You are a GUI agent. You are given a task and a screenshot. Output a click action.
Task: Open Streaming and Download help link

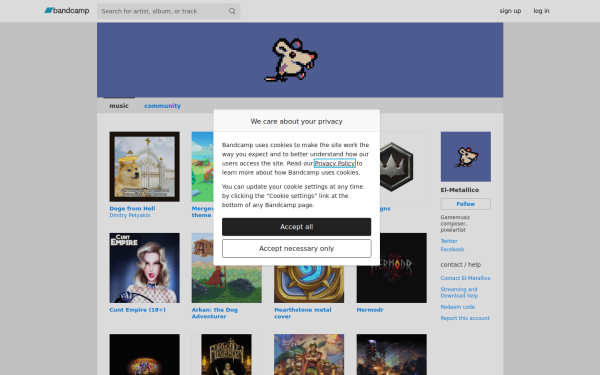click(x=459, y=292)
